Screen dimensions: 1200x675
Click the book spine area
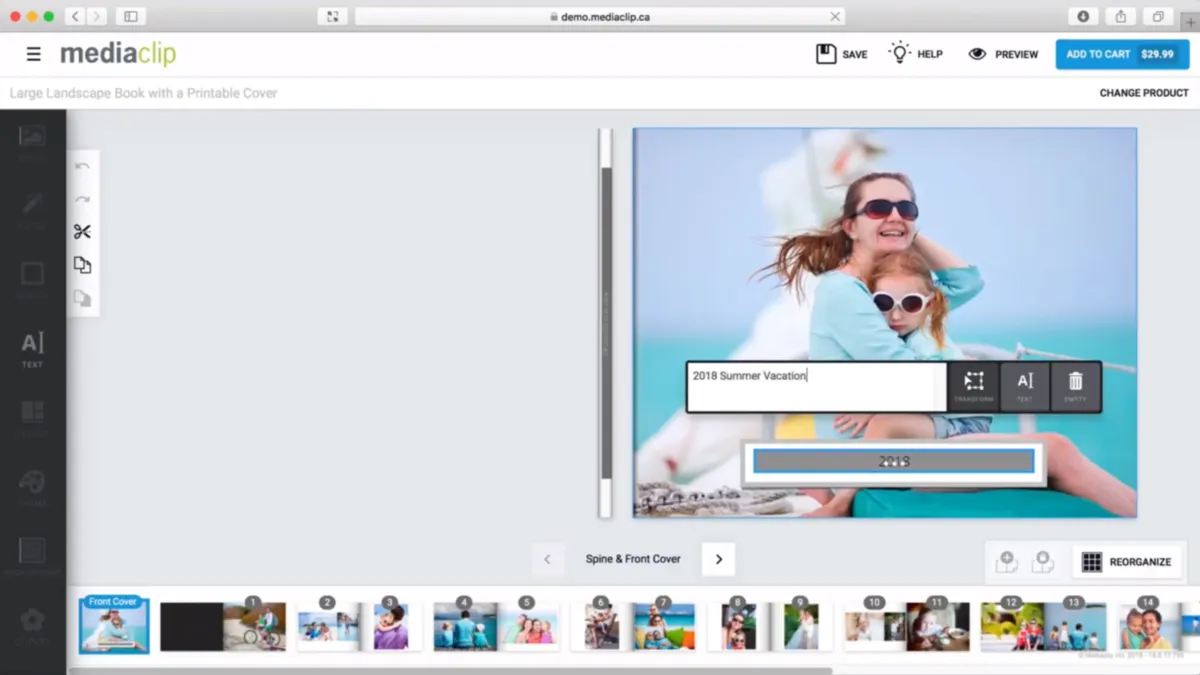pos(605,322)
